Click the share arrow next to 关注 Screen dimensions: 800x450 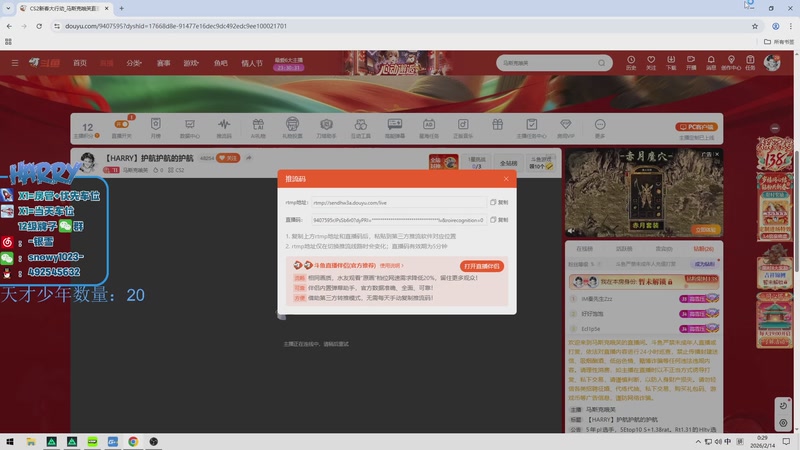tap(249, 158)
